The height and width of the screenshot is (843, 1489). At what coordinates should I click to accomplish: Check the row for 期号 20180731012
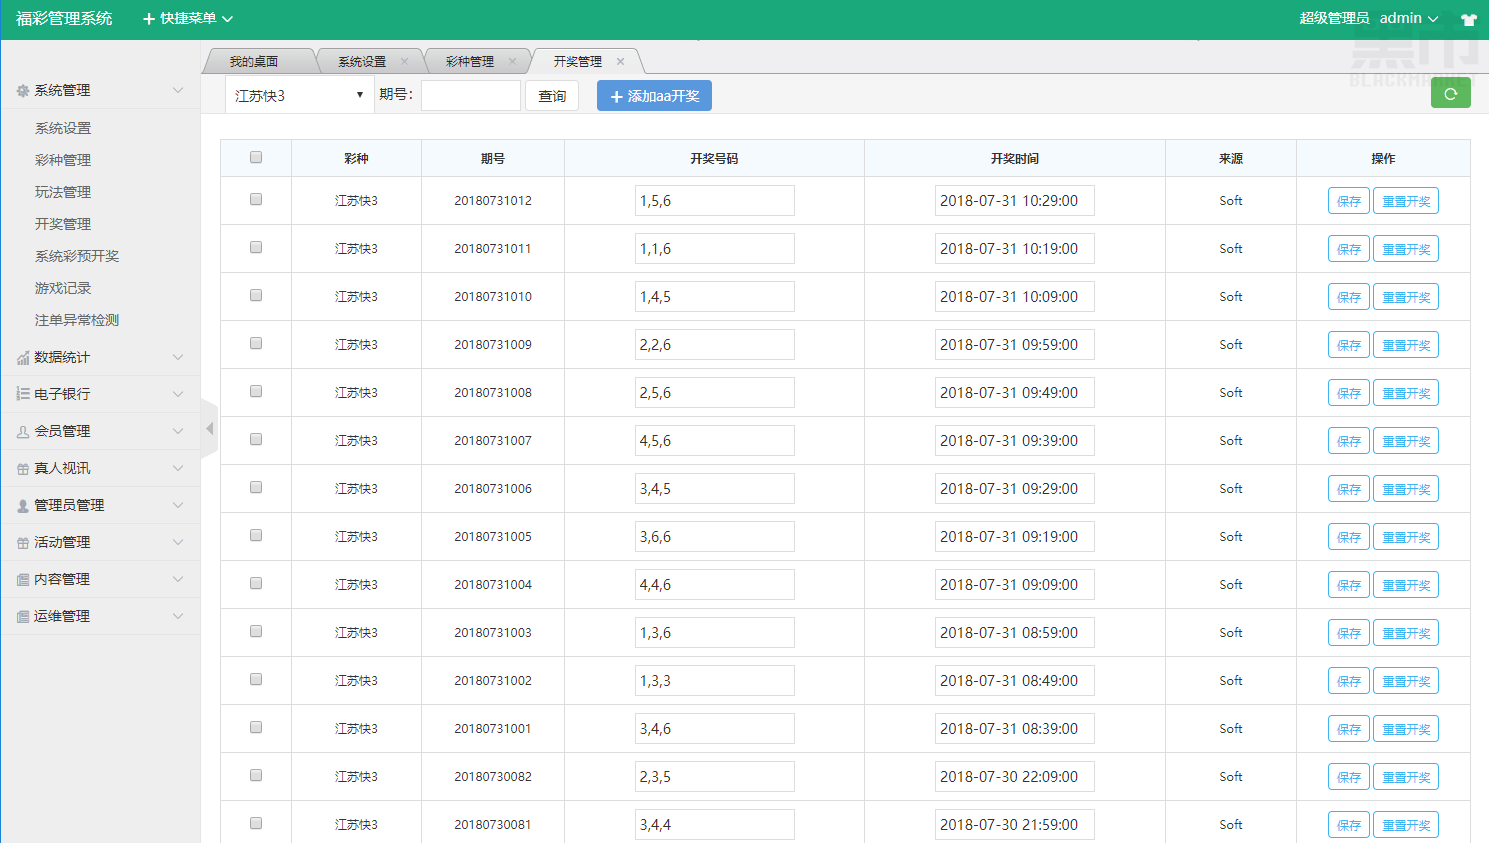point(256,199)
